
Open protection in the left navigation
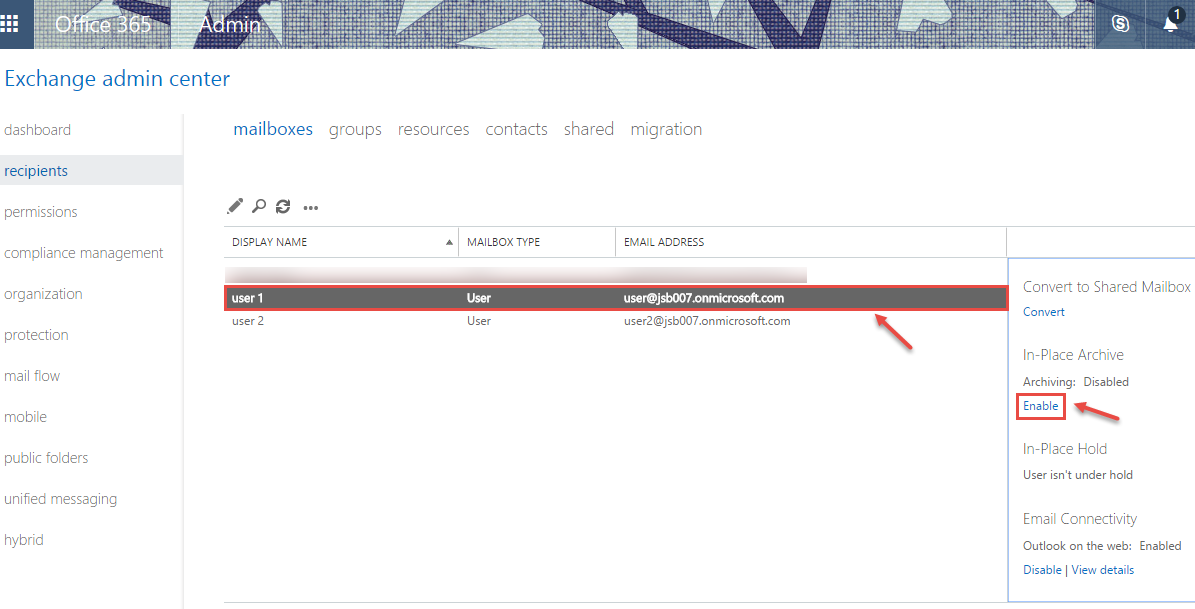coord(36,335)
